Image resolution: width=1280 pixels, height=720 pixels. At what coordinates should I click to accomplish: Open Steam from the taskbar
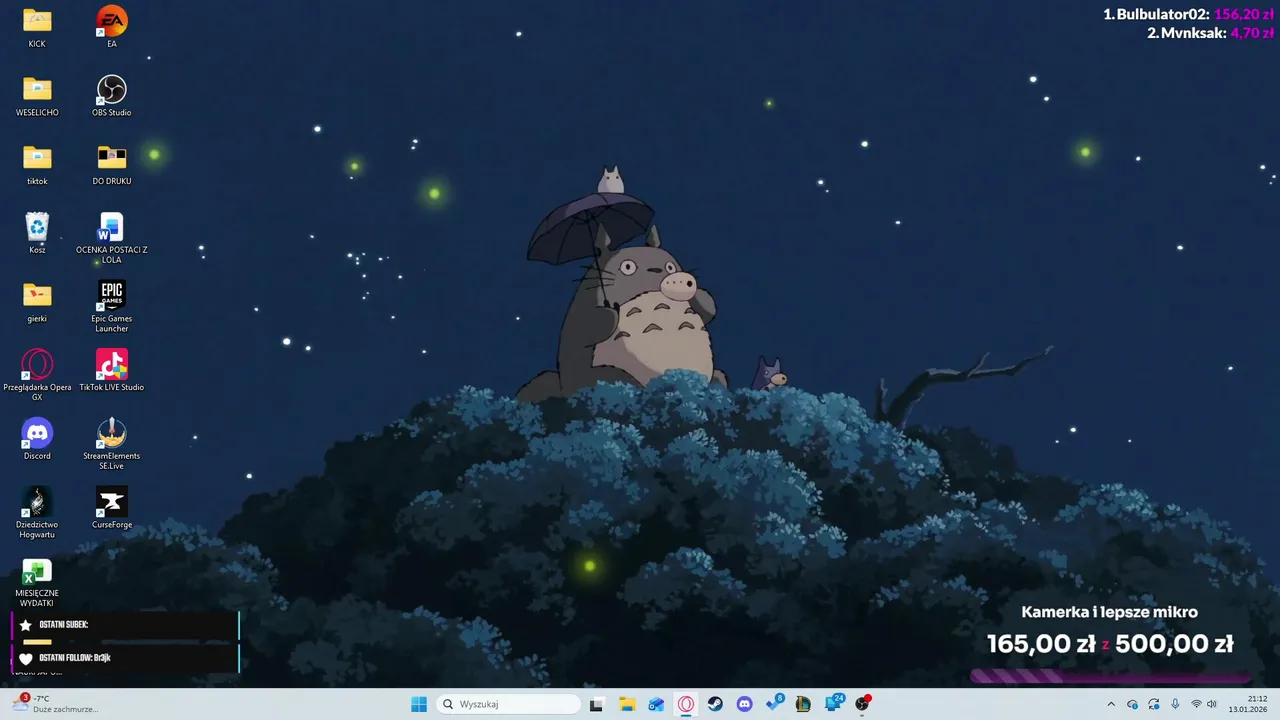click(715, 704)
